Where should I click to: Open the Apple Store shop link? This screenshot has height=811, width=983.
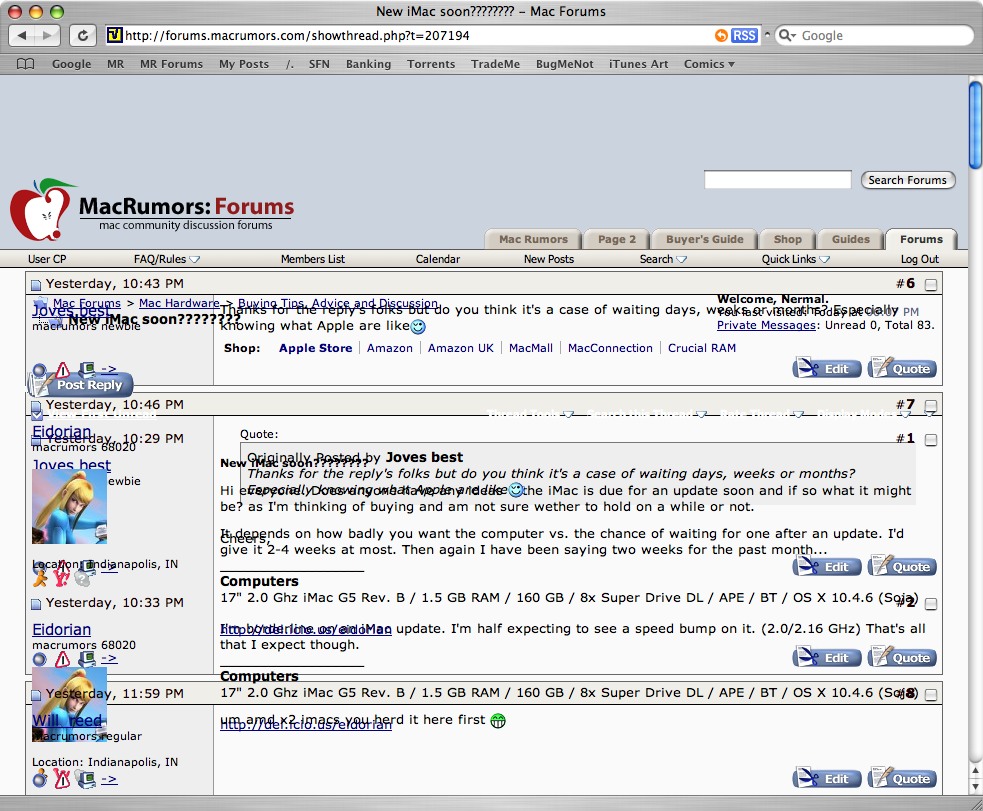(x=315, y=348)
